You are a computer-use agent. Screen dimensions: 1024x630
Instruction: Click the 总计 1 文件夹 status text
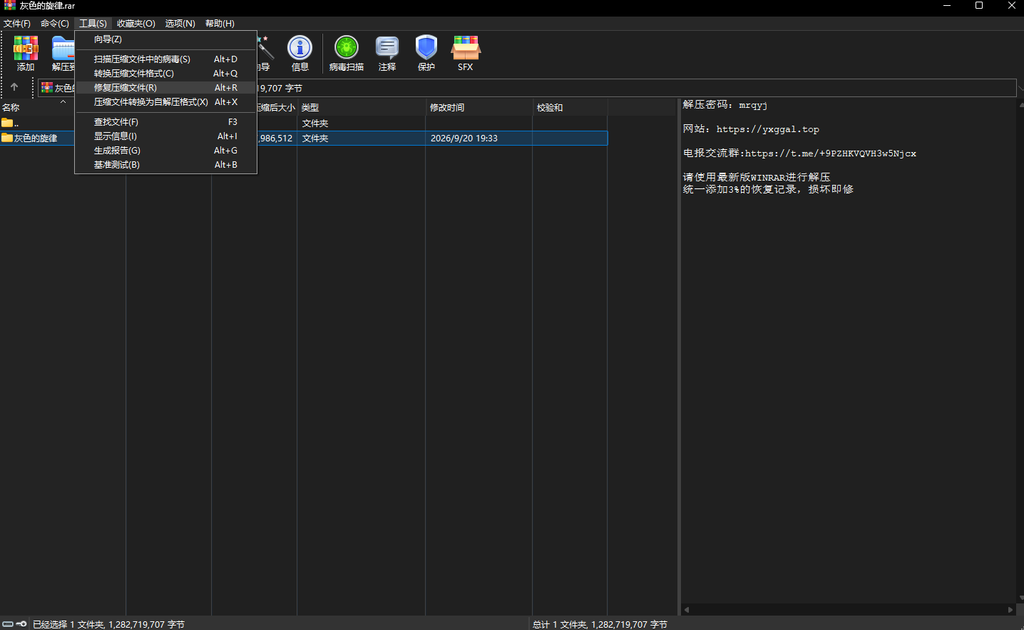(x=600, y=625)
